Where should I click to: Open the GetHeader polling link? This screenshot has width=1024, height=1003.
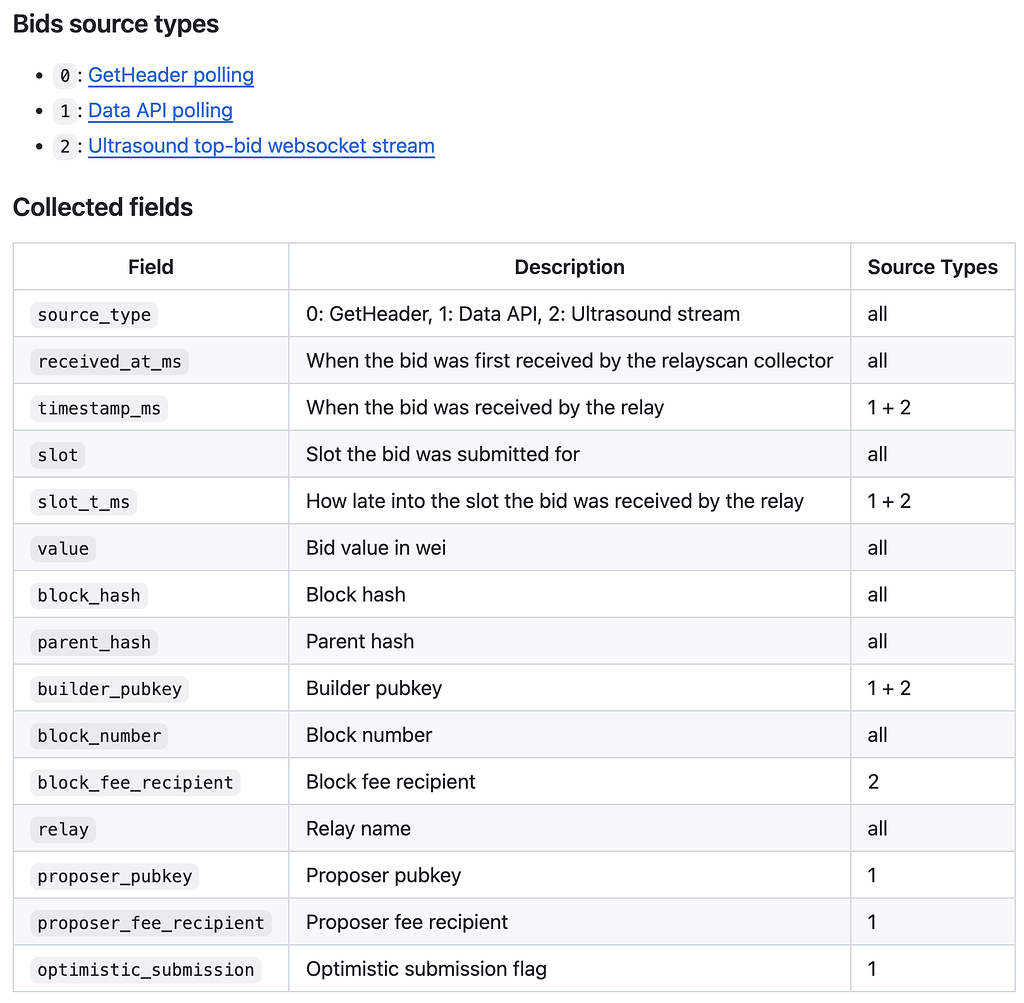click(170, 75)
